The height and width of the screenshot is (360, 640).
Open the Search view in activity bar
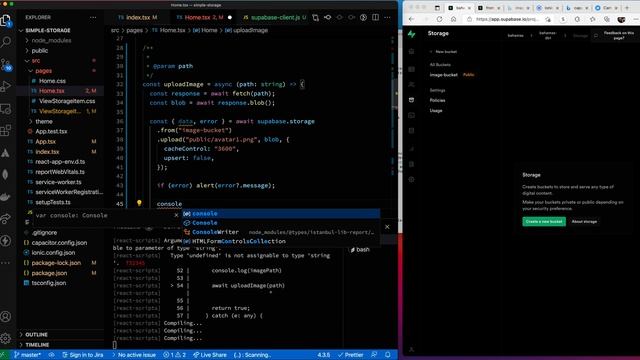[6, 42]
